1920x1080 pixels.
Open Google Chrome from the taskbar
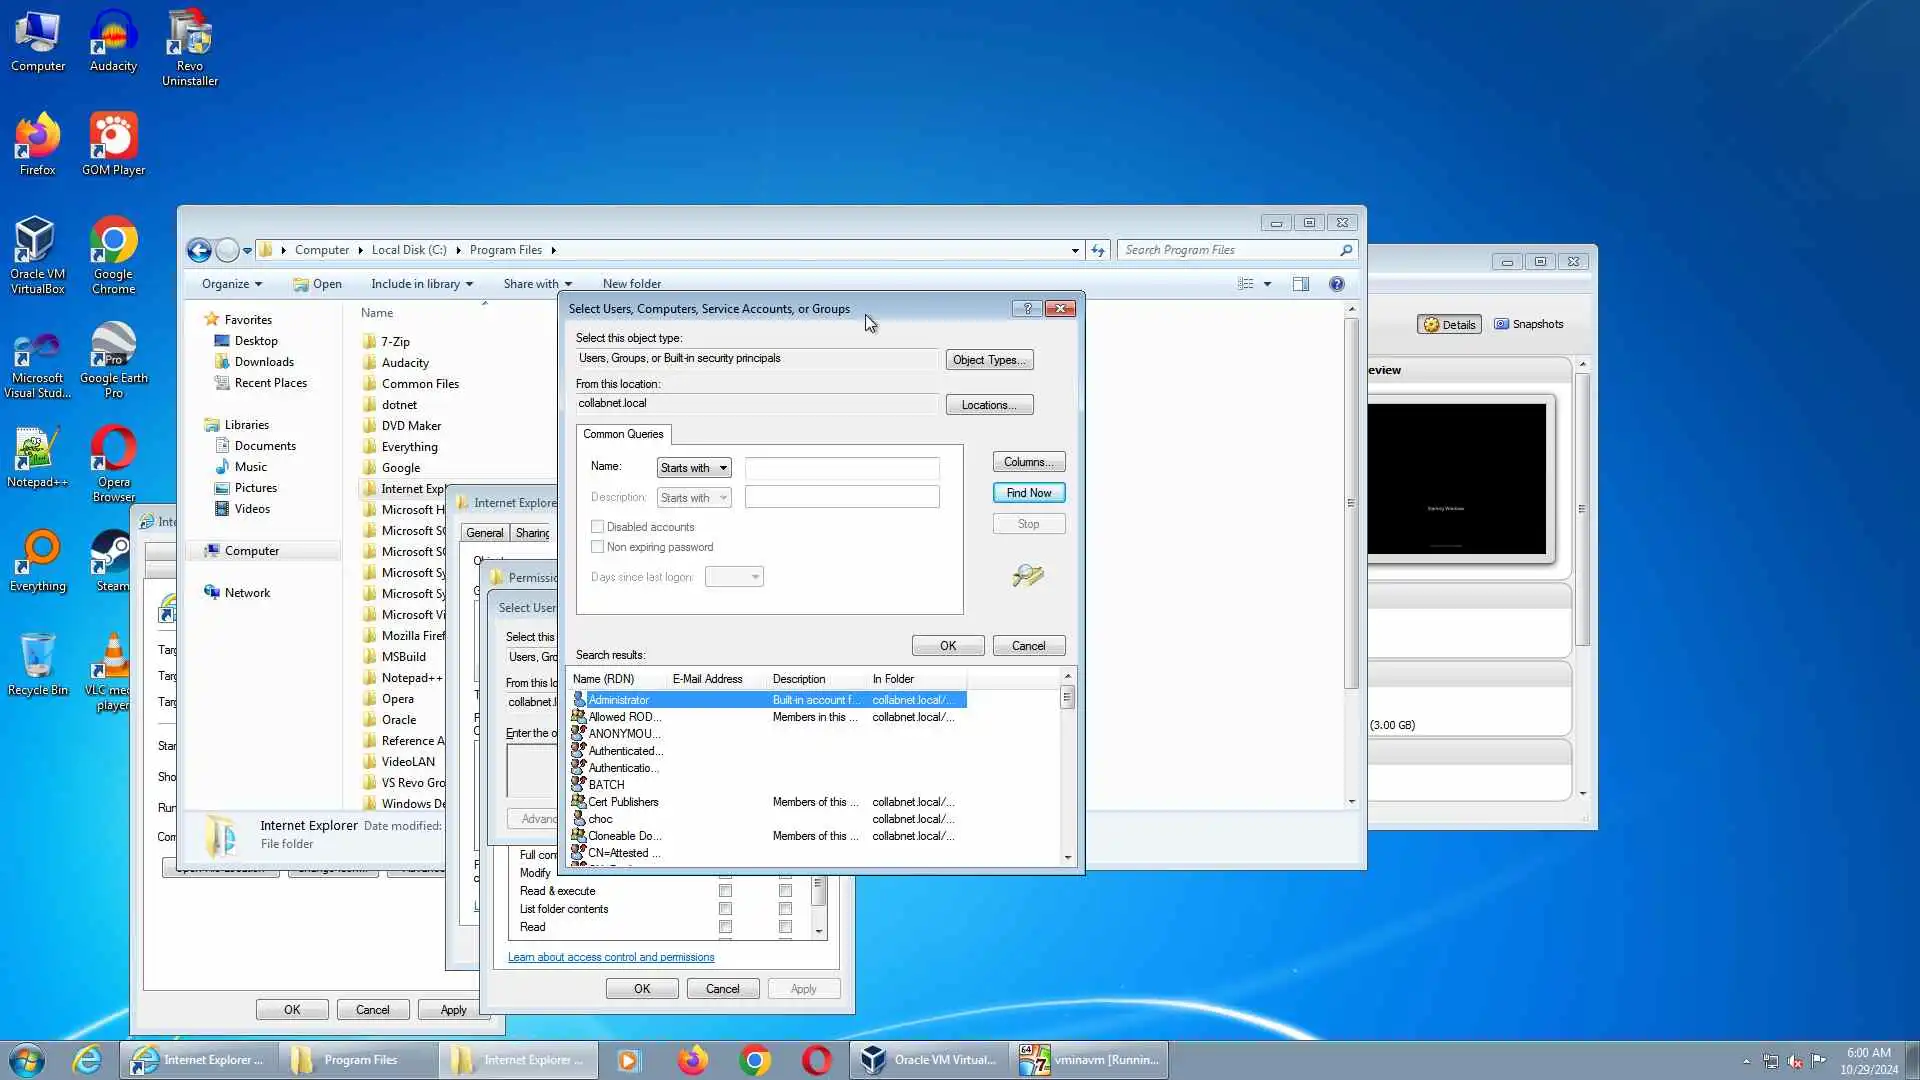[x=755, y=1060]
